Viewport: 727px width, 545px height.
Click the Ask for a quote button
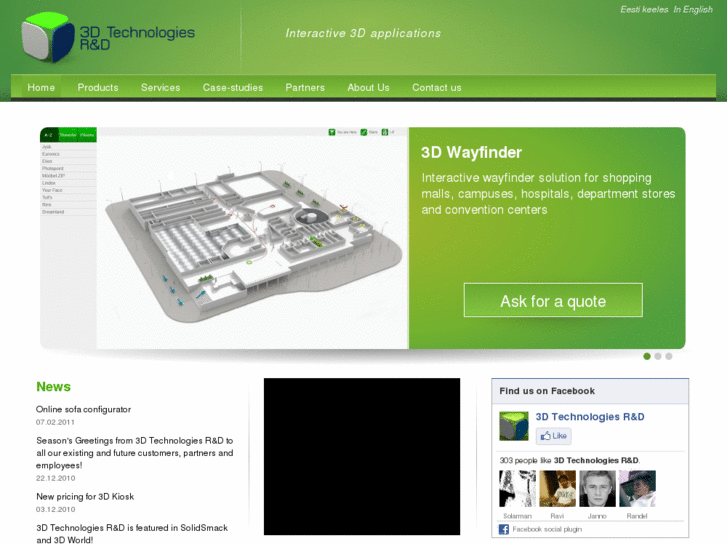tap(553, 300)
